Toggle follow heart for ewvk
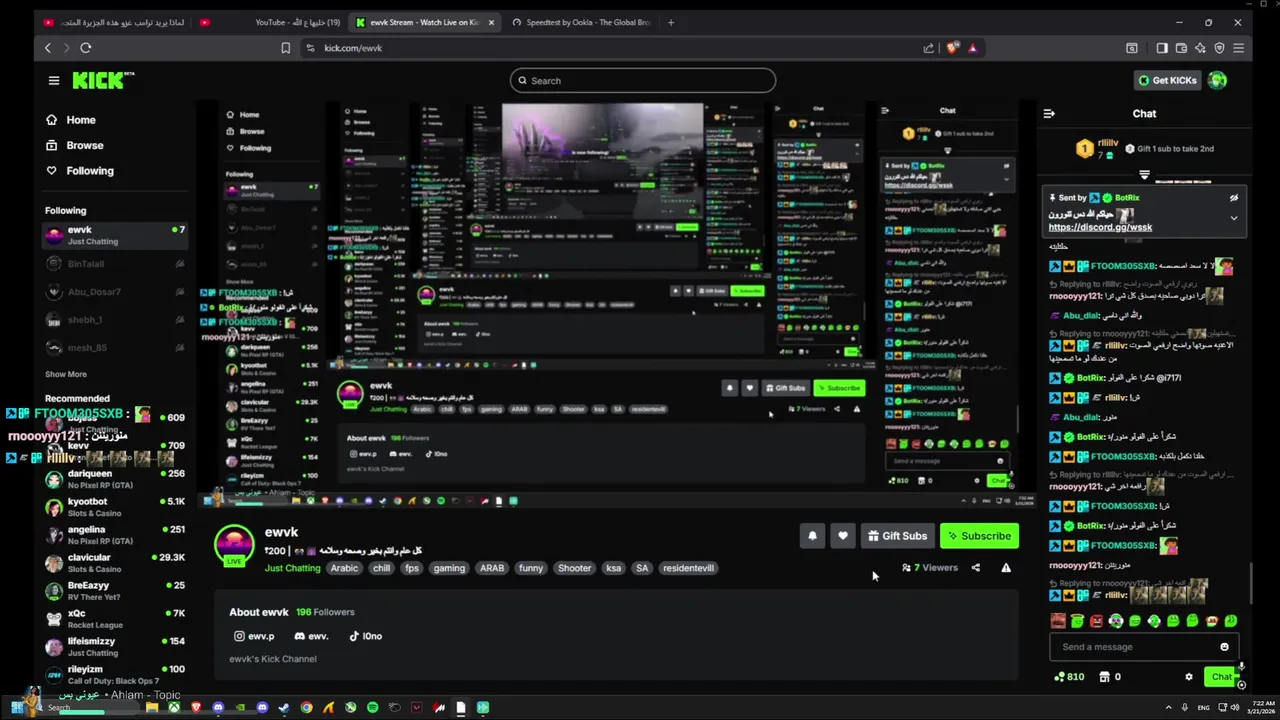1280x720 pixels. tap(843, 536)
